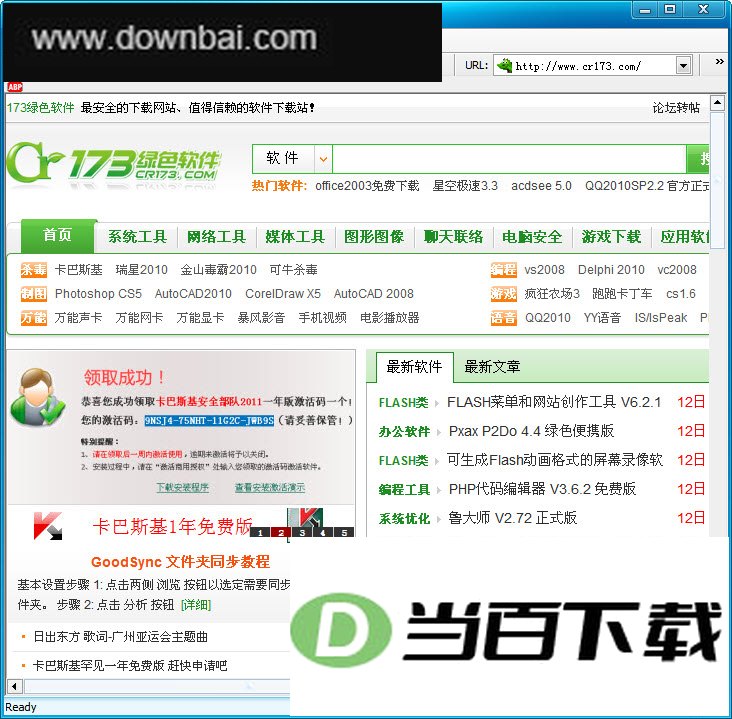Click the 173绿色软件 header link
This screenshot has width=732, height=719.
pos(41,108)
